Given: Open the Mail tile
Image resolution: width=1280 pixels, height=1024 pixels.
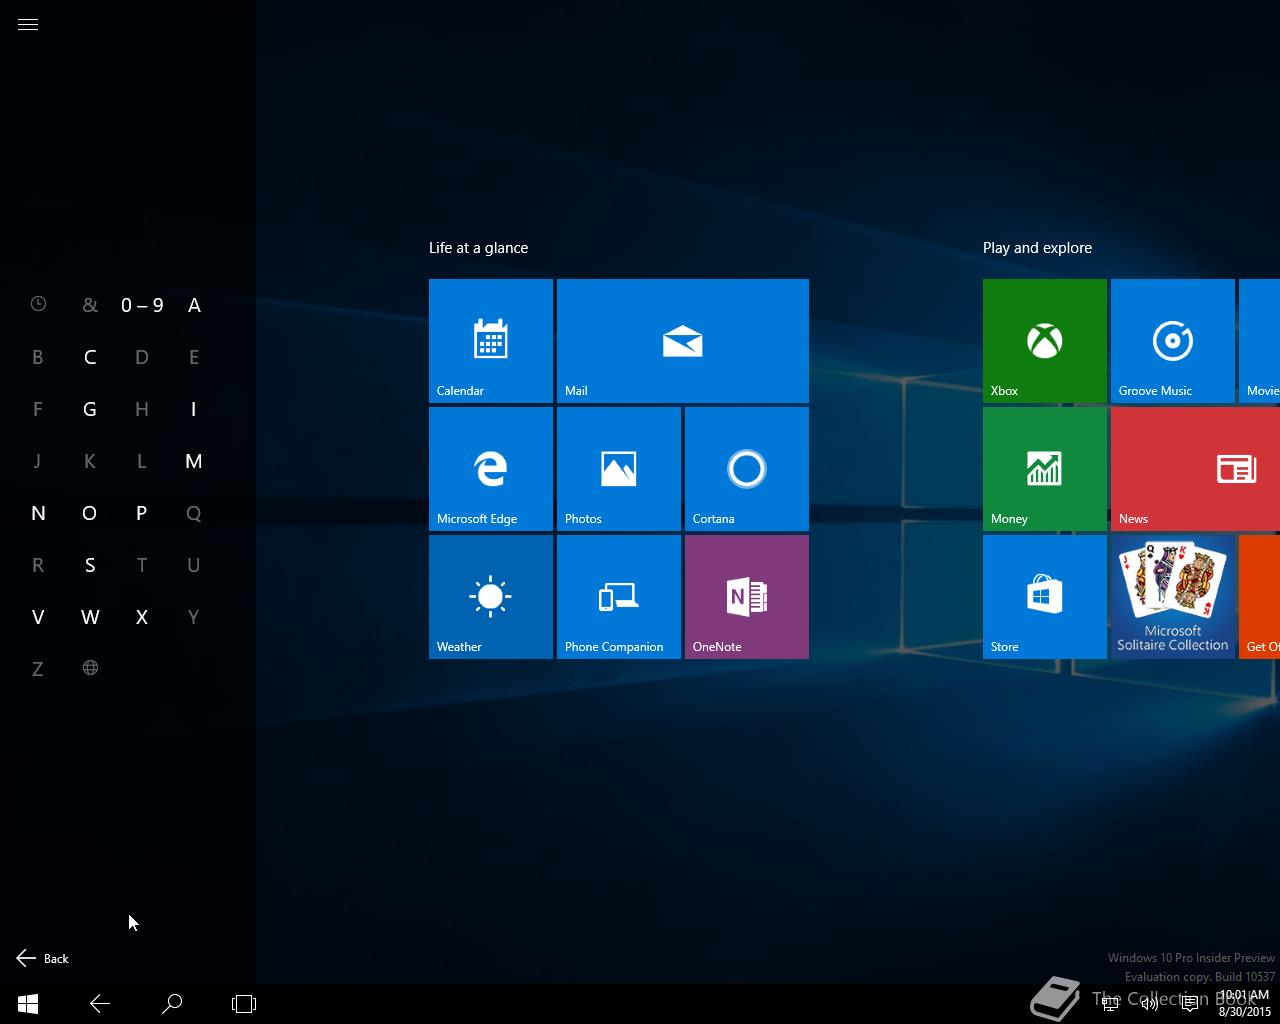Looking at the screenshot, I should click(x=683, y=341).
